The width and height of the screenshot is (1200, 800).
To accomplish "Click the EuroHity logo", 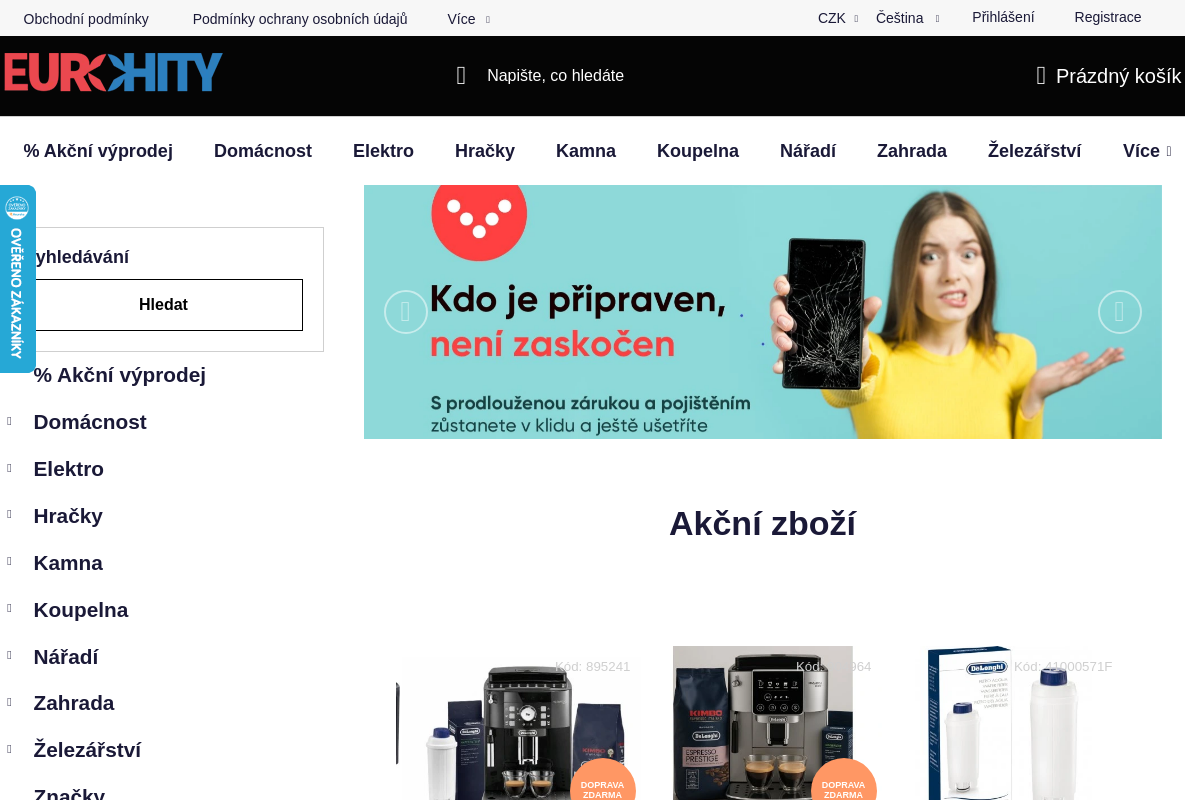I will [113, 73].
